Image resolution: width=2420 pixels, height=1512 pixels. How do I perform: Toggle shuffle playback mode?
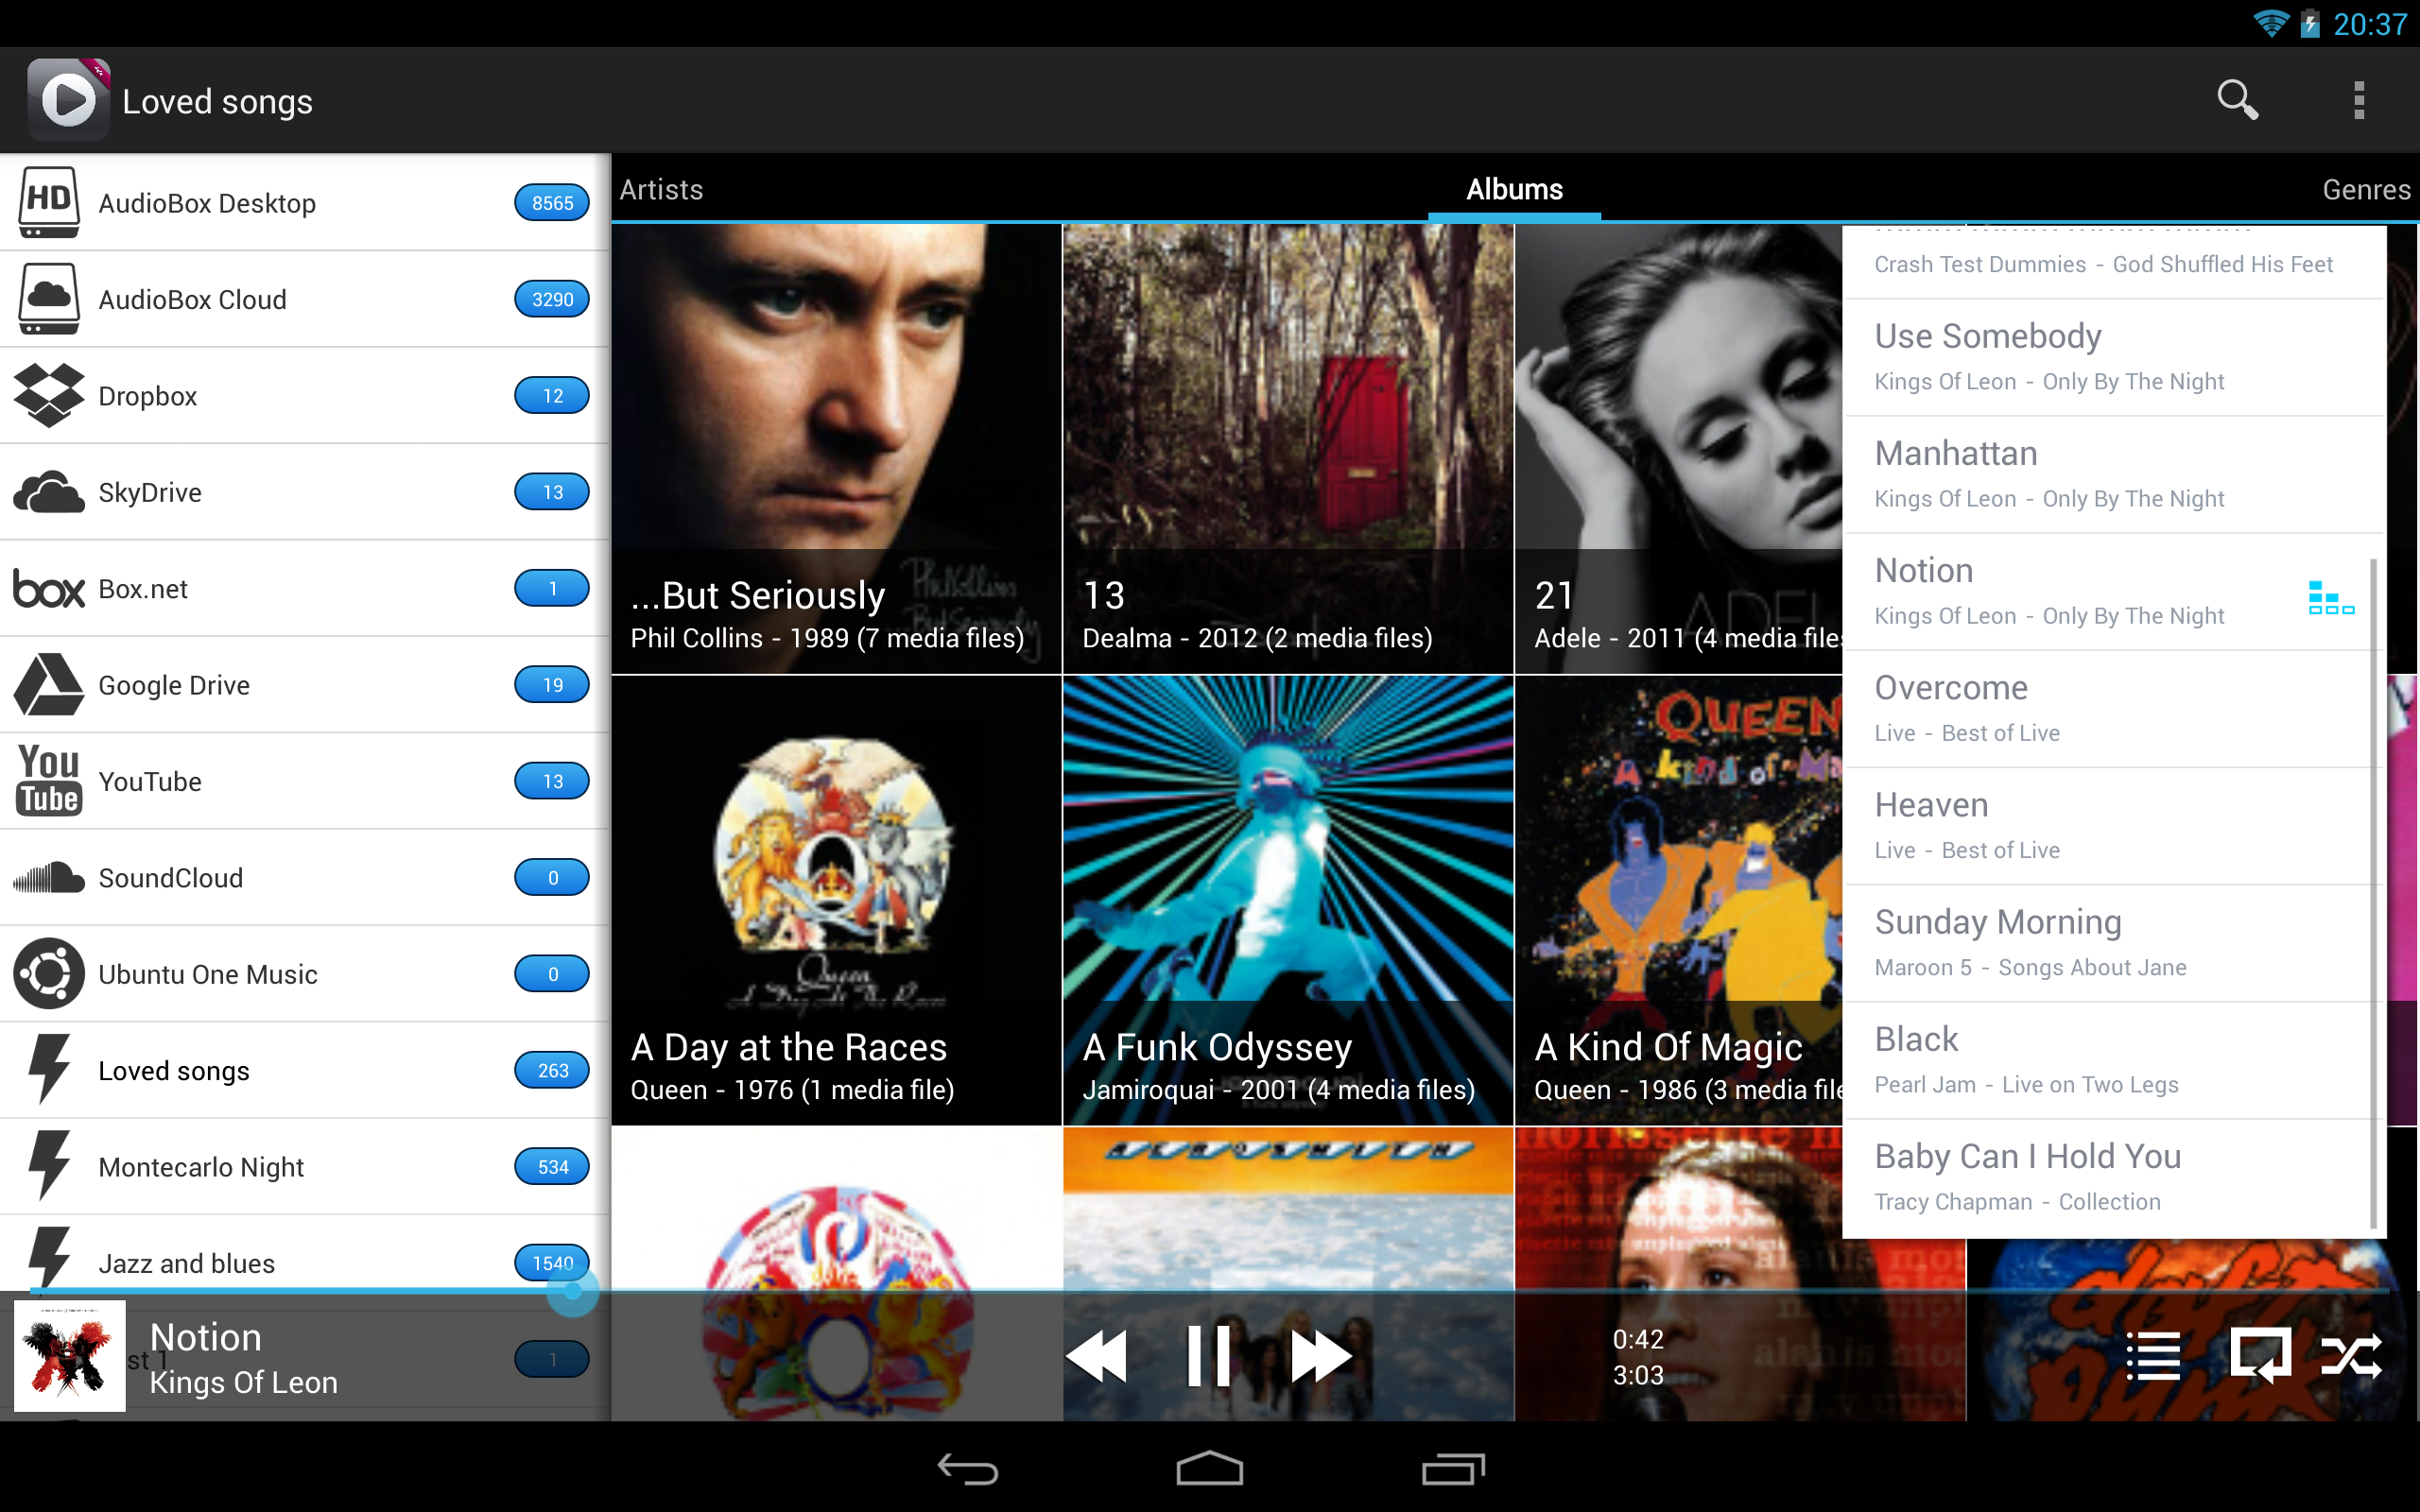(2350, 1357)
